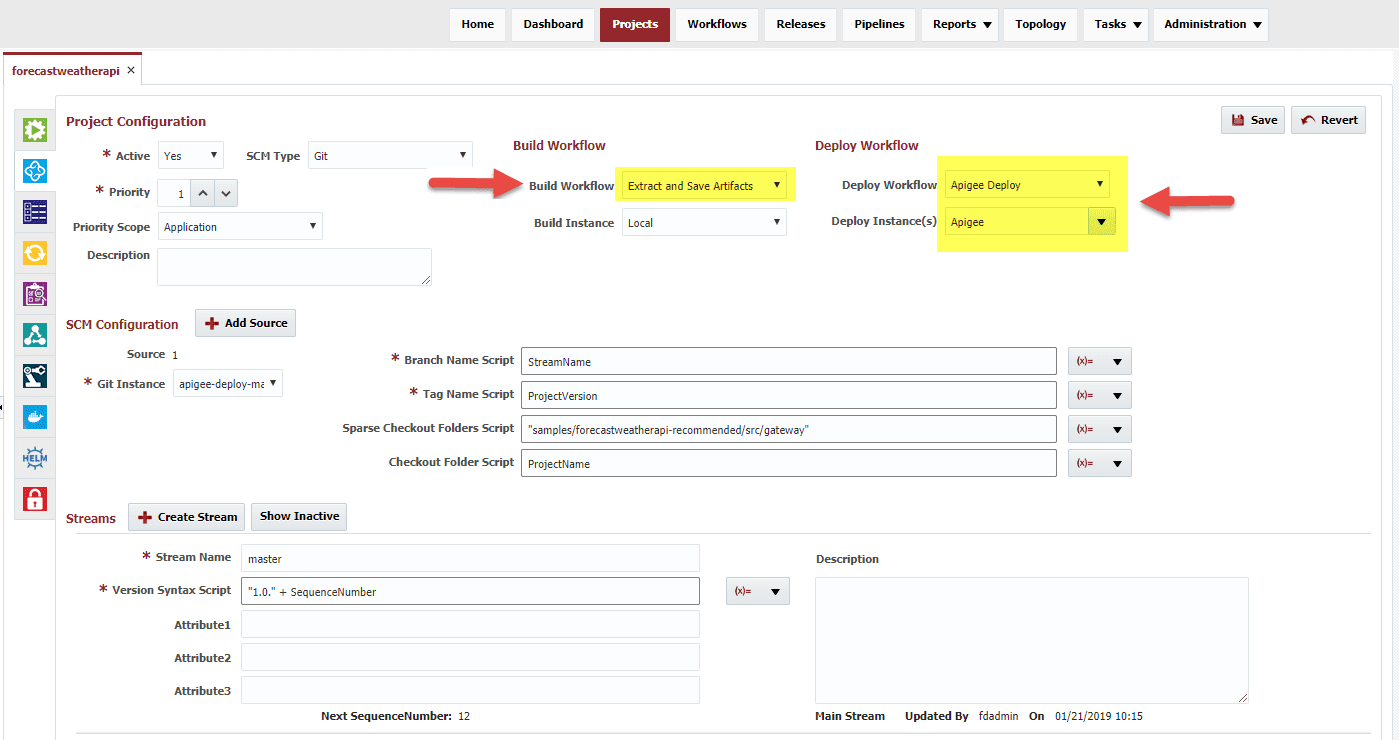Open the green play/execute sidebar icon
1399x740 pixels.
pos(35,130)
